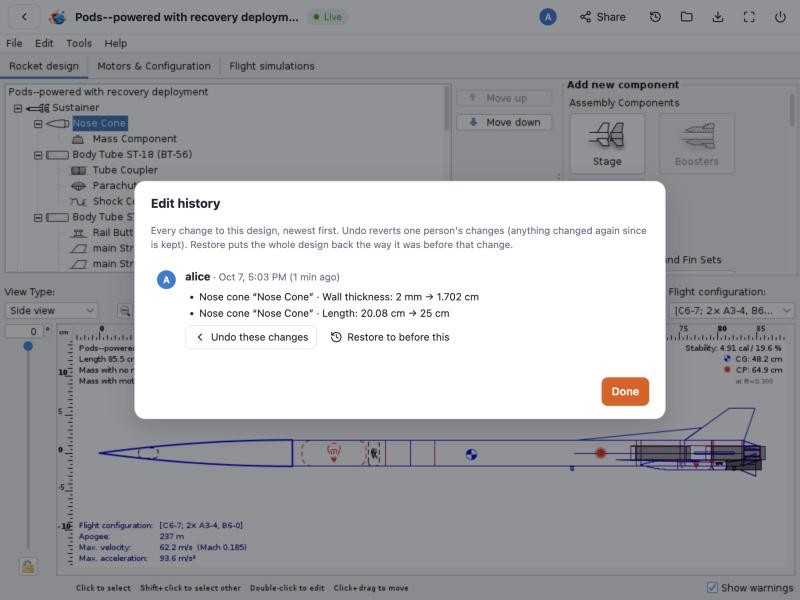The height and width of the screenshot is (600, 800).
Task: Click the Move down button
Action: pyautogui.click(x=504, y=122)
